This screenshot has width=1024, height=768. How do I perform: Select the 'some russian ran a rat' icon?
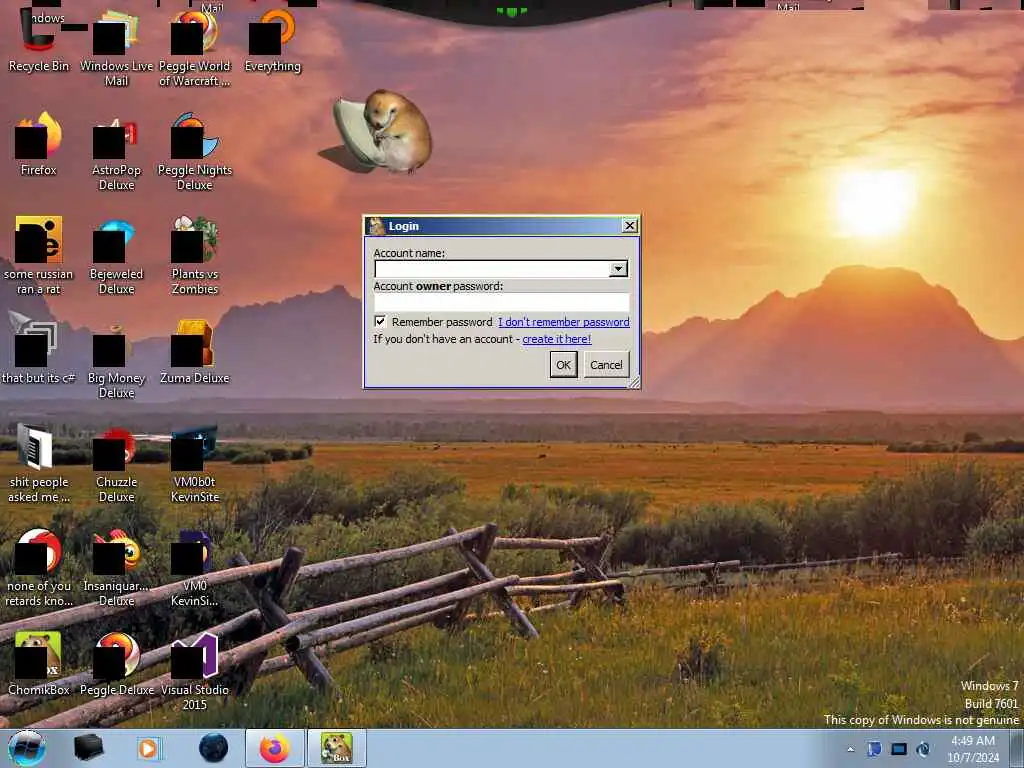click(x=39, y=255)
